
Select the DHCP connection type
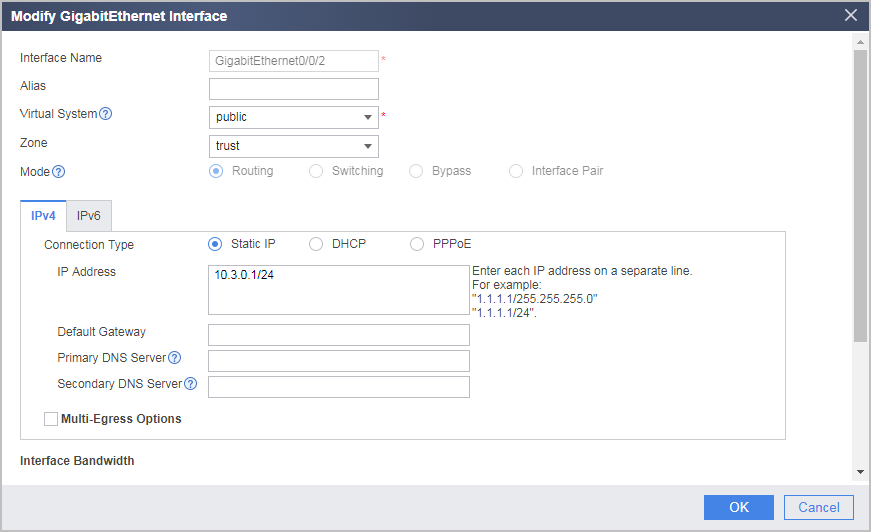(316, 244)
